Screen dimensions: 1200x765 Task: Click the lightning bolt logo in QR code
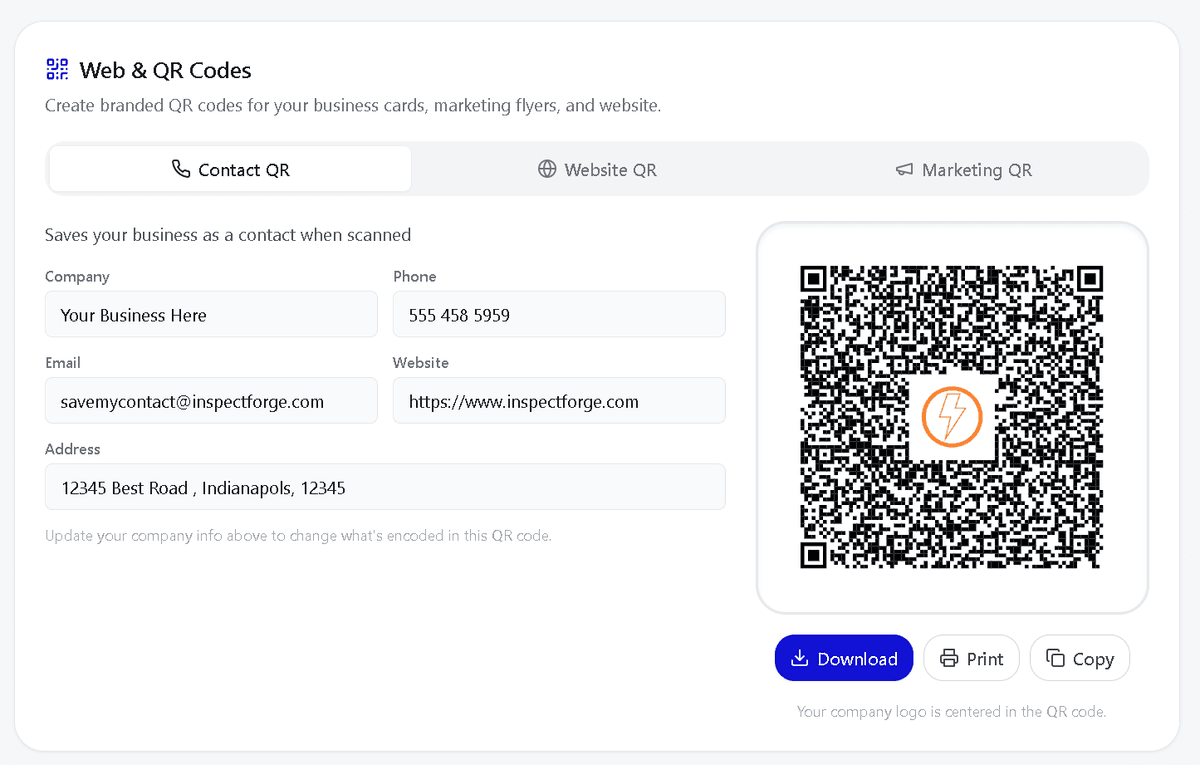951,416
